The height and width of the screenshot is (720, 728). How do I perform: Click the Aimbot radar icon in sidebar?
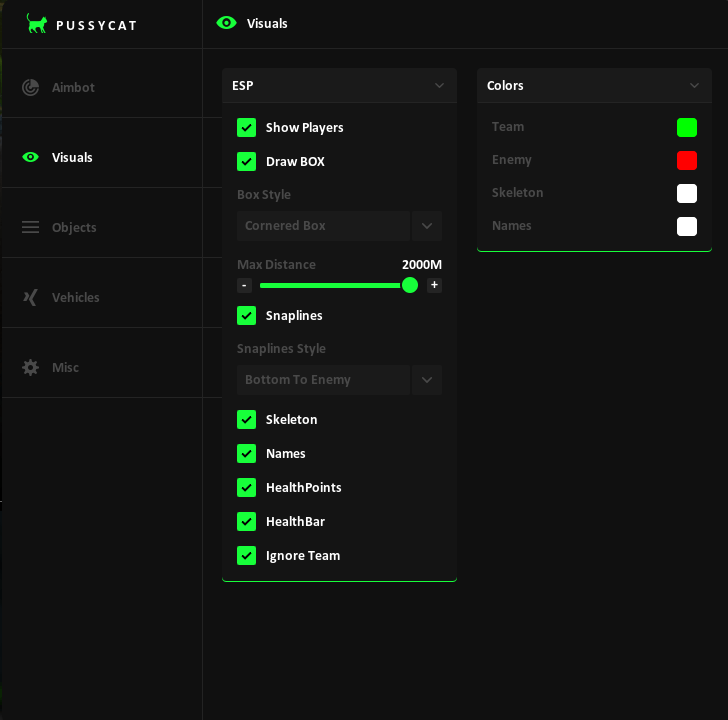pos(31,87)
